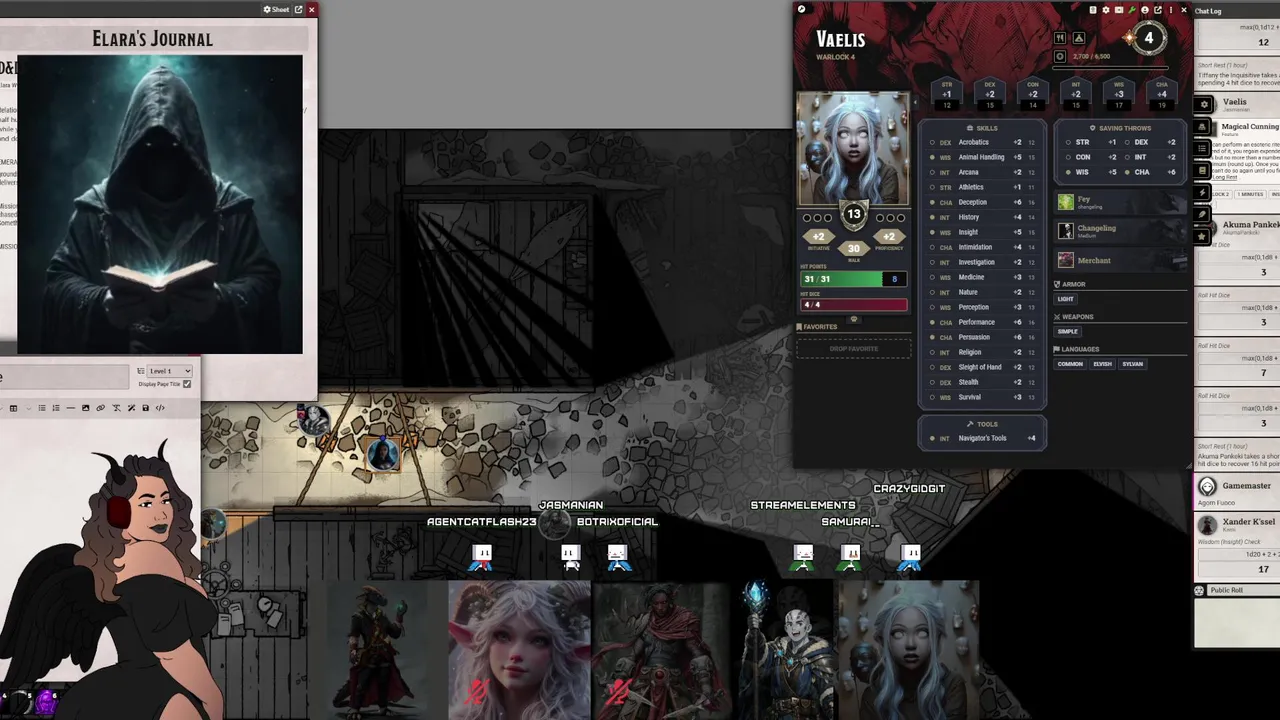Image resolution: width=1280 pixels, height=720 pixels.
Task: Open table options chevron in editor toolbar
Action: (28, 408)
